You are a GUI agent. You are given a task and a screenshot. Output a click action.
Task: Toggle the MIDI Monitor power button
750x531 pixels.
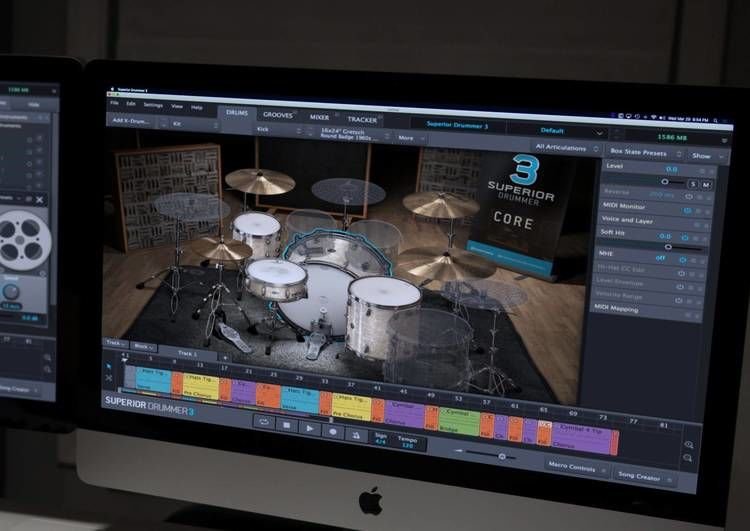pos(687,210)
